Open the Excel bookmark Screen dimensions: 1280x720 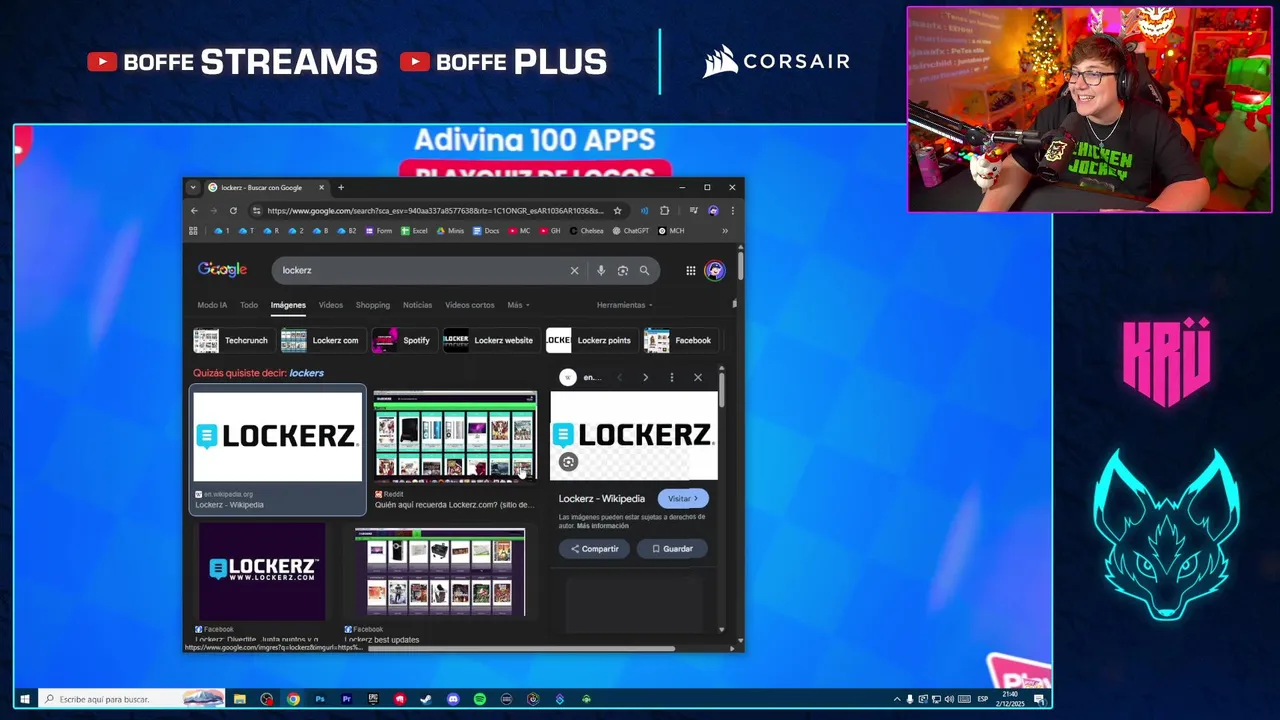pyautogui.click(x=414, y=231)
